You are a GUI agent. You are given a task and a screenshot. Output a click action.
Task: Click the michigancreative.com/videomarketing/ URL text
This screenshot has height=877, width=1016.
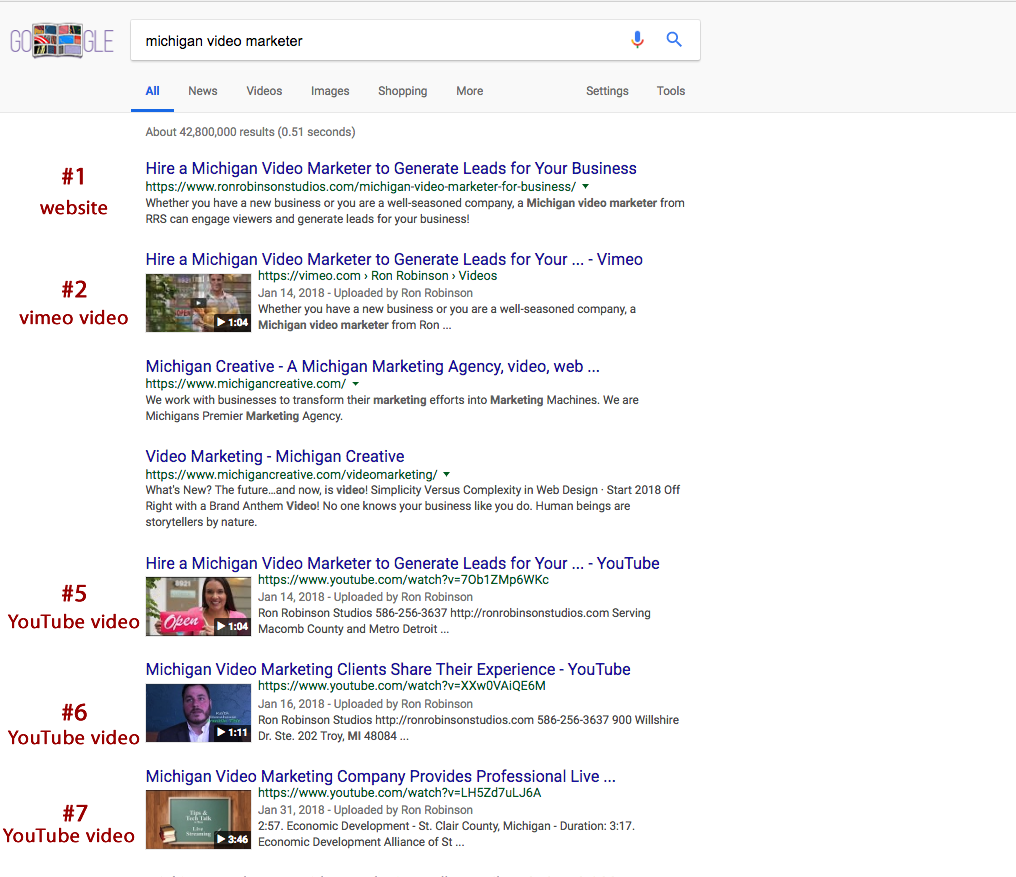click(291, 474)
